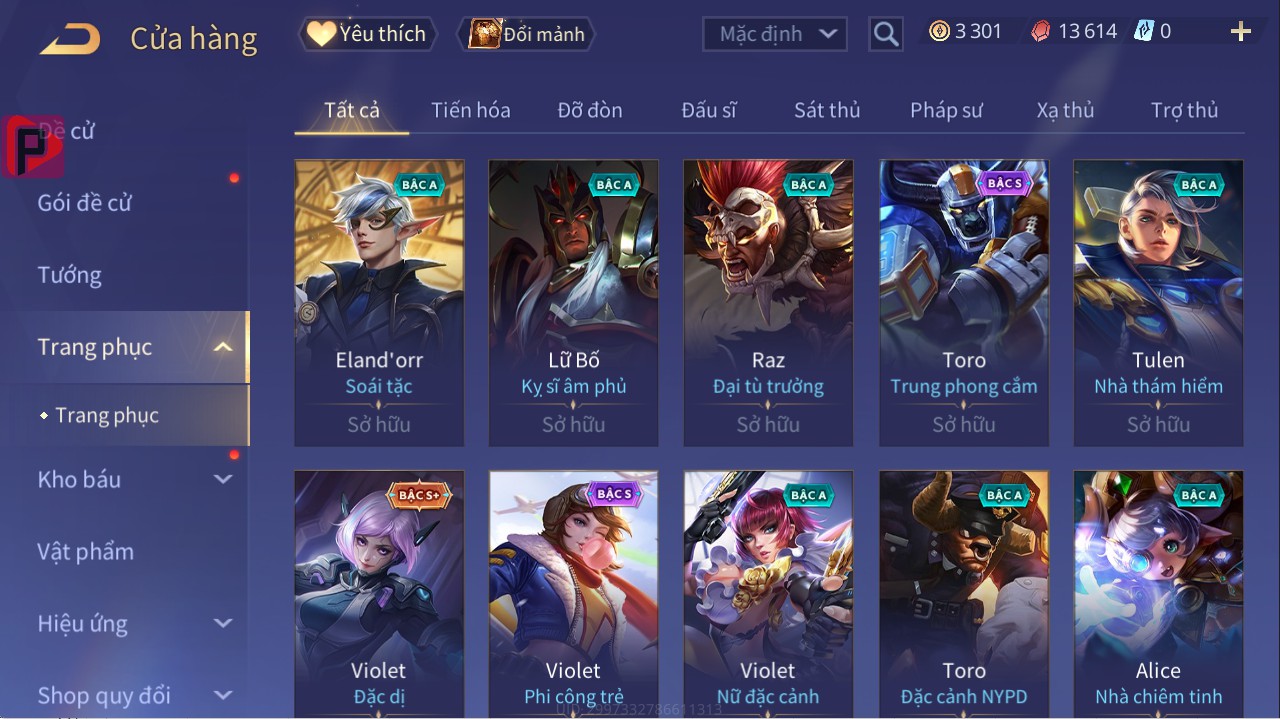Click the plus icon to add currency
The height and width of the screenshot is (719, 1280).
point(1241,32)
